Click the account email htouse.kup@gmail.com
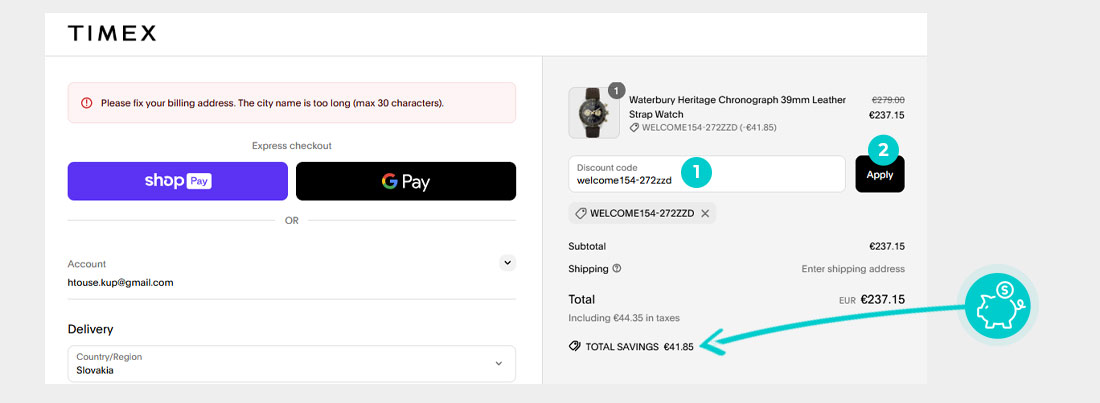Screen dimensions: 1100x403 pyautogui.click(x=120, y=282)
